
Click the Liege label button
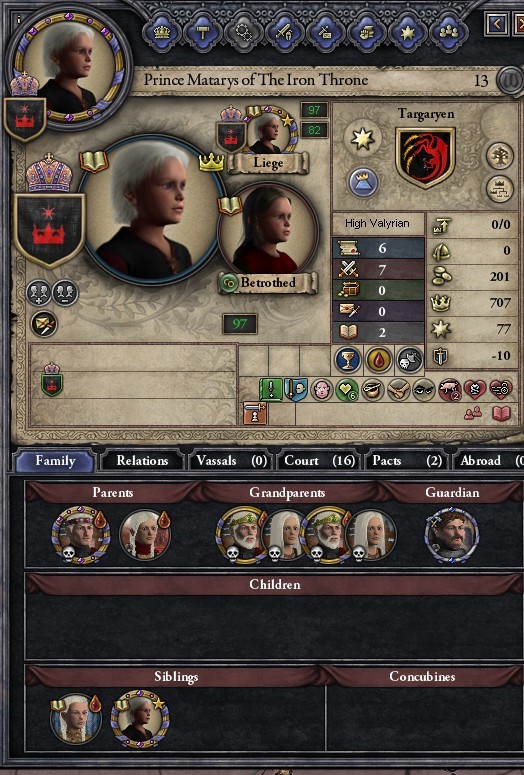click(268, 163)
